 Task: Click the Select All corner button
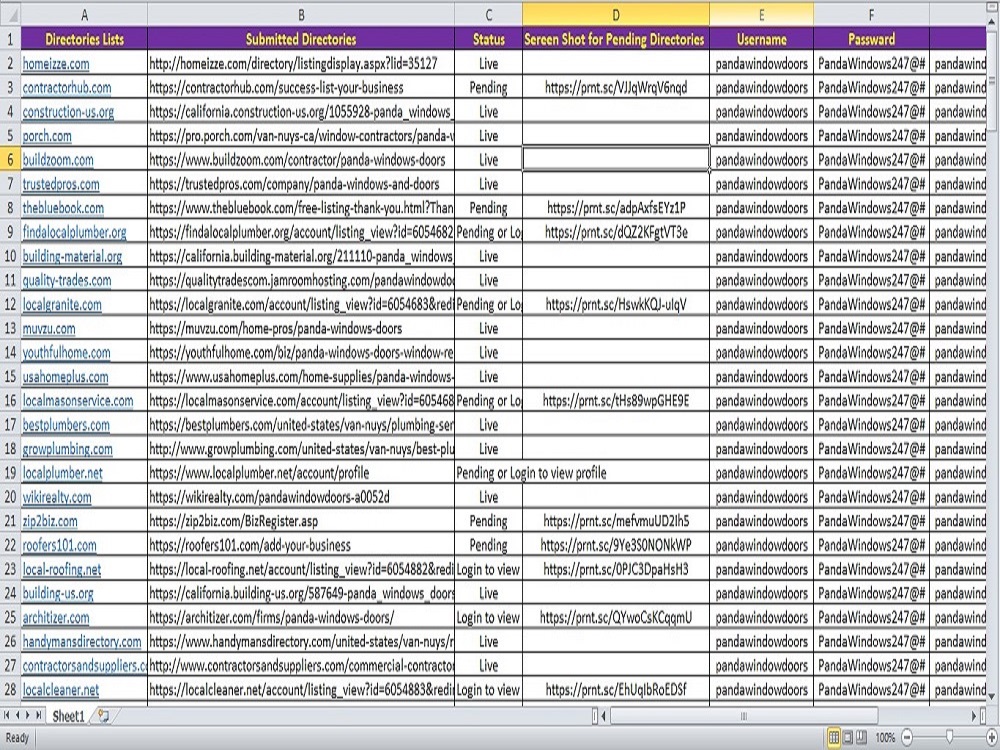coord(10,14)
